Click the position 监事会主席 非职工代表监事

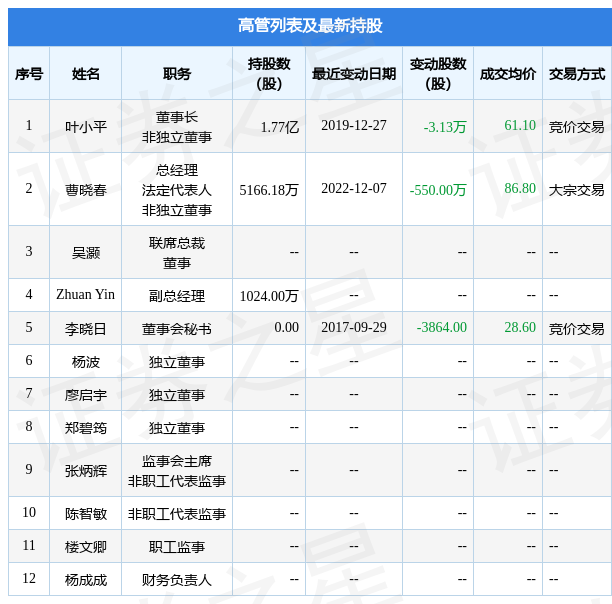coord(177,471)
